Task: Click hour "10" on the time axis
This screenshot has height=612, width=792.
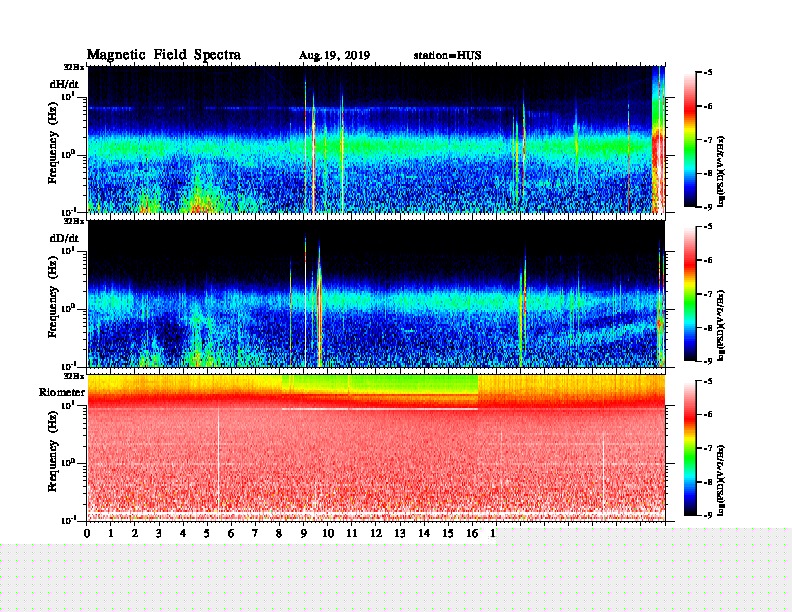Action: (328, 533)
